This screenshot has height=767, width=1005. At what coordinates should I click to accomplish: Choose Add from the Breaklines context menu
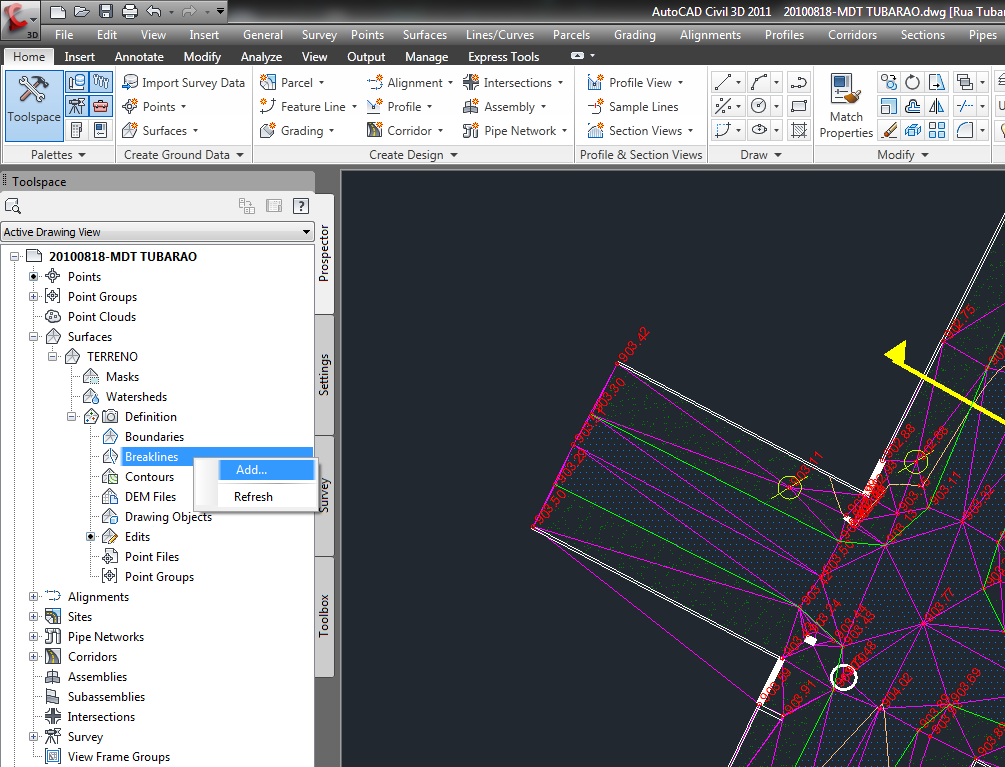click(253, 470)
